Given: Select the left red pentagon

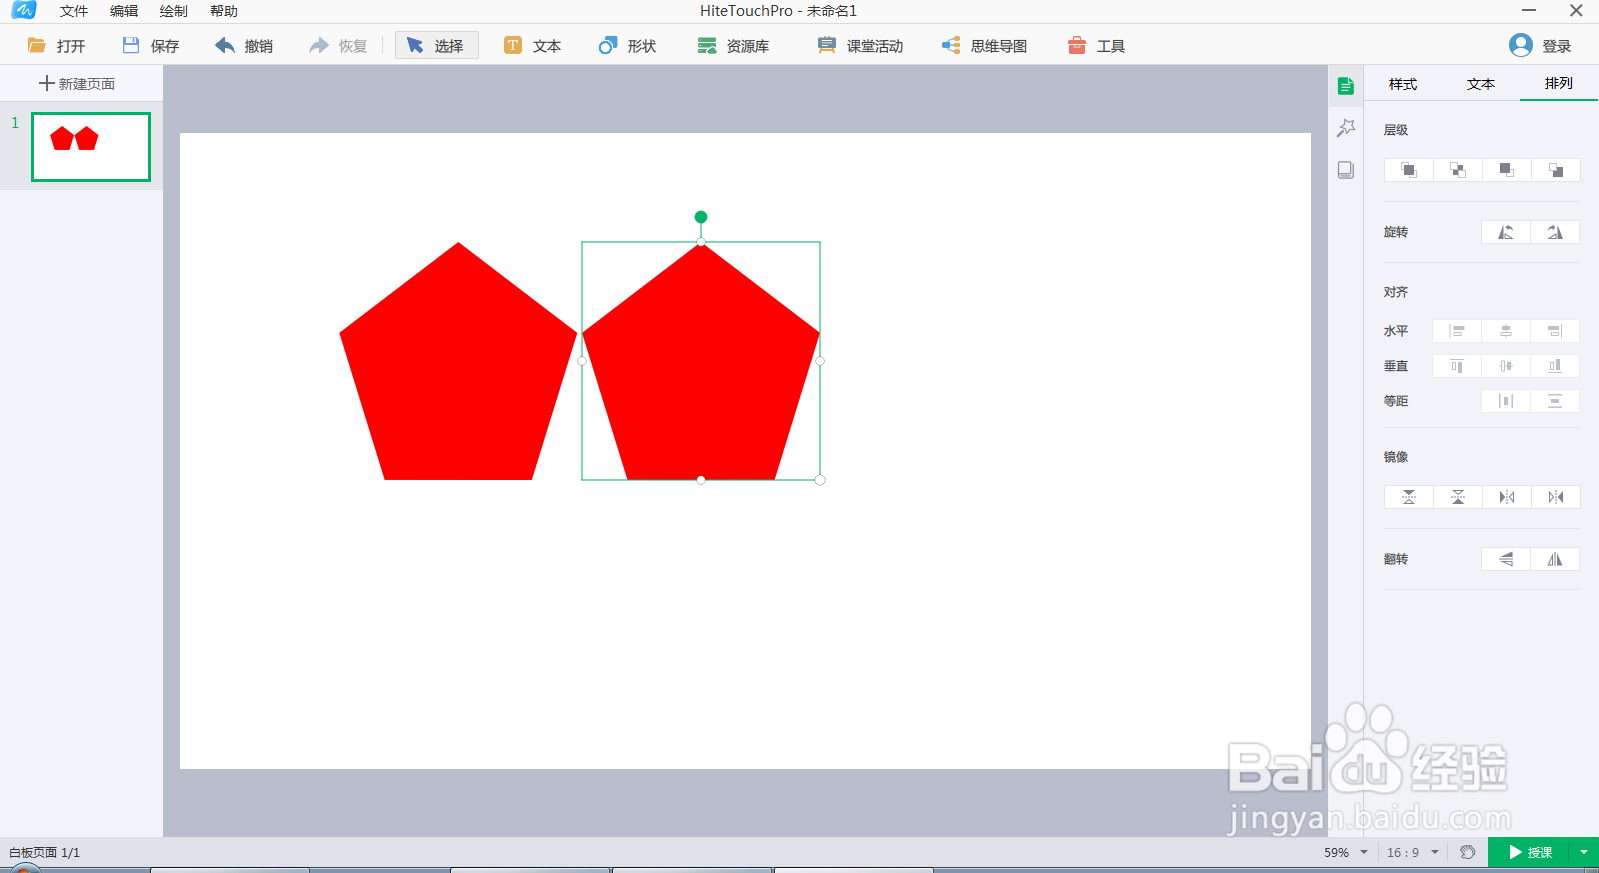Looking at the screenshot, I should click(x=458, y=361).
